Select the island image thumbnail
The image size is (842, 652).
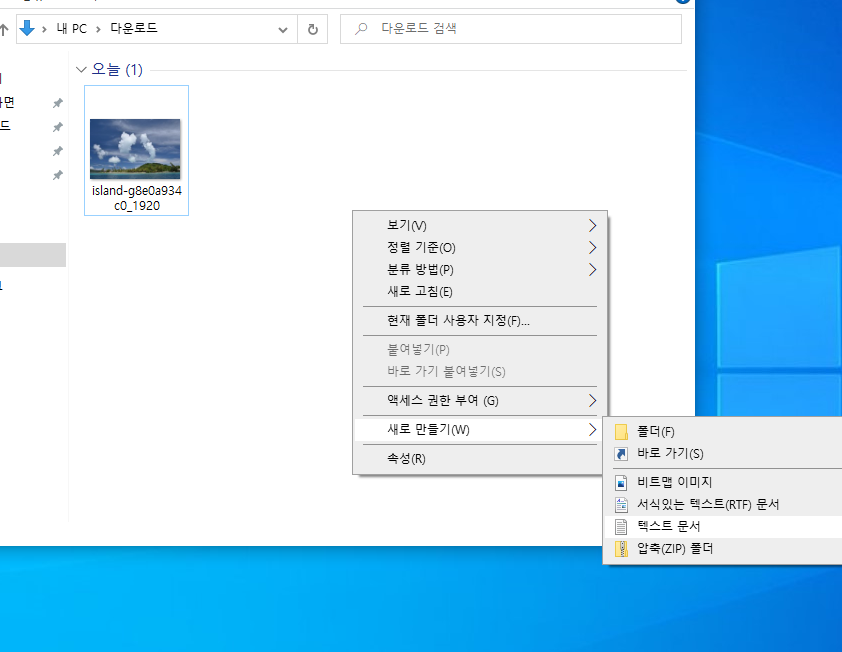(135, 149)
